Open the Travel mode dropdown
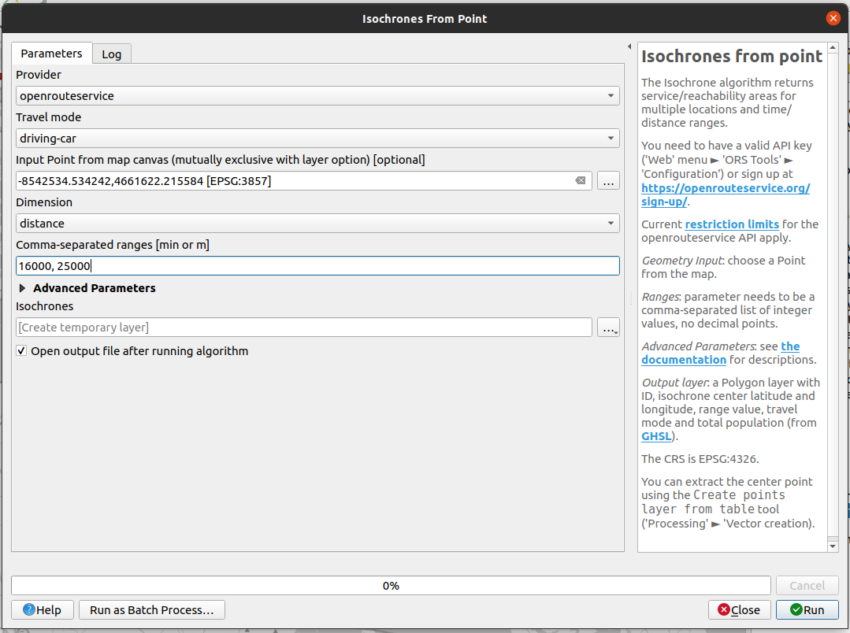The height and width of the screenshot is (633, 850). point(317,138)
